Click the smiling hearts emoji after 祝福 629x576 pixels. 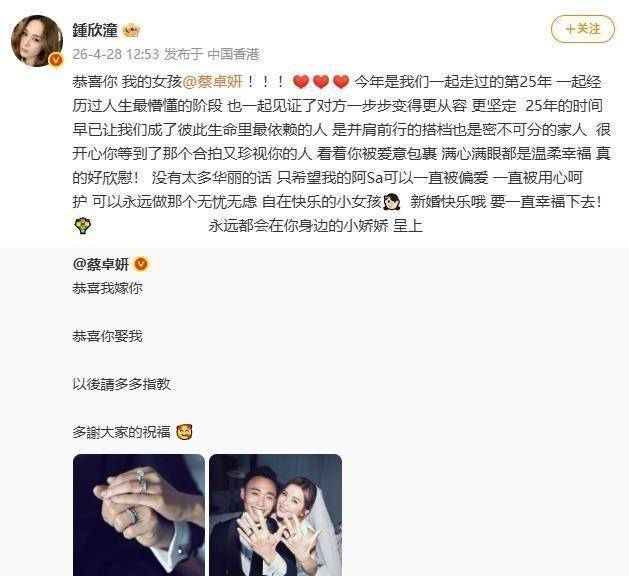(184, 432)
